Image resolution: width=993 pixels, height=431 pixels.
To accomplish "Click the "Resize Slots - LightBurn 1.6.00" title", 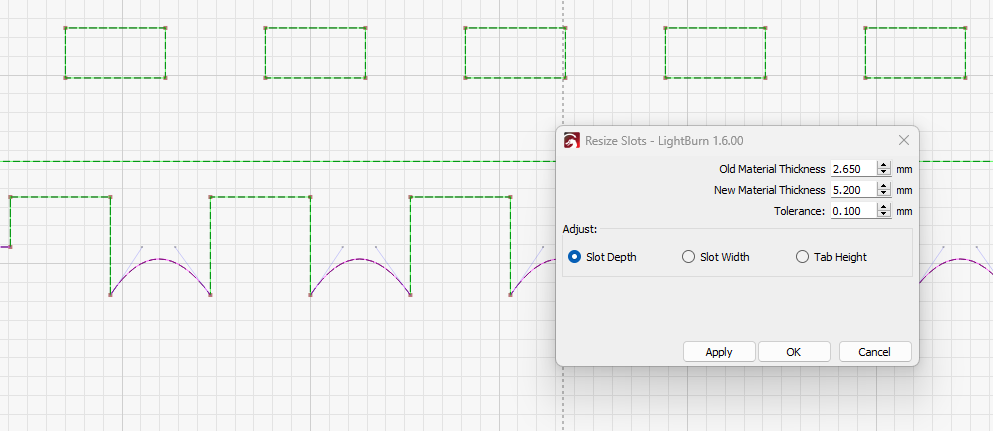I will [x=664, y=140].
